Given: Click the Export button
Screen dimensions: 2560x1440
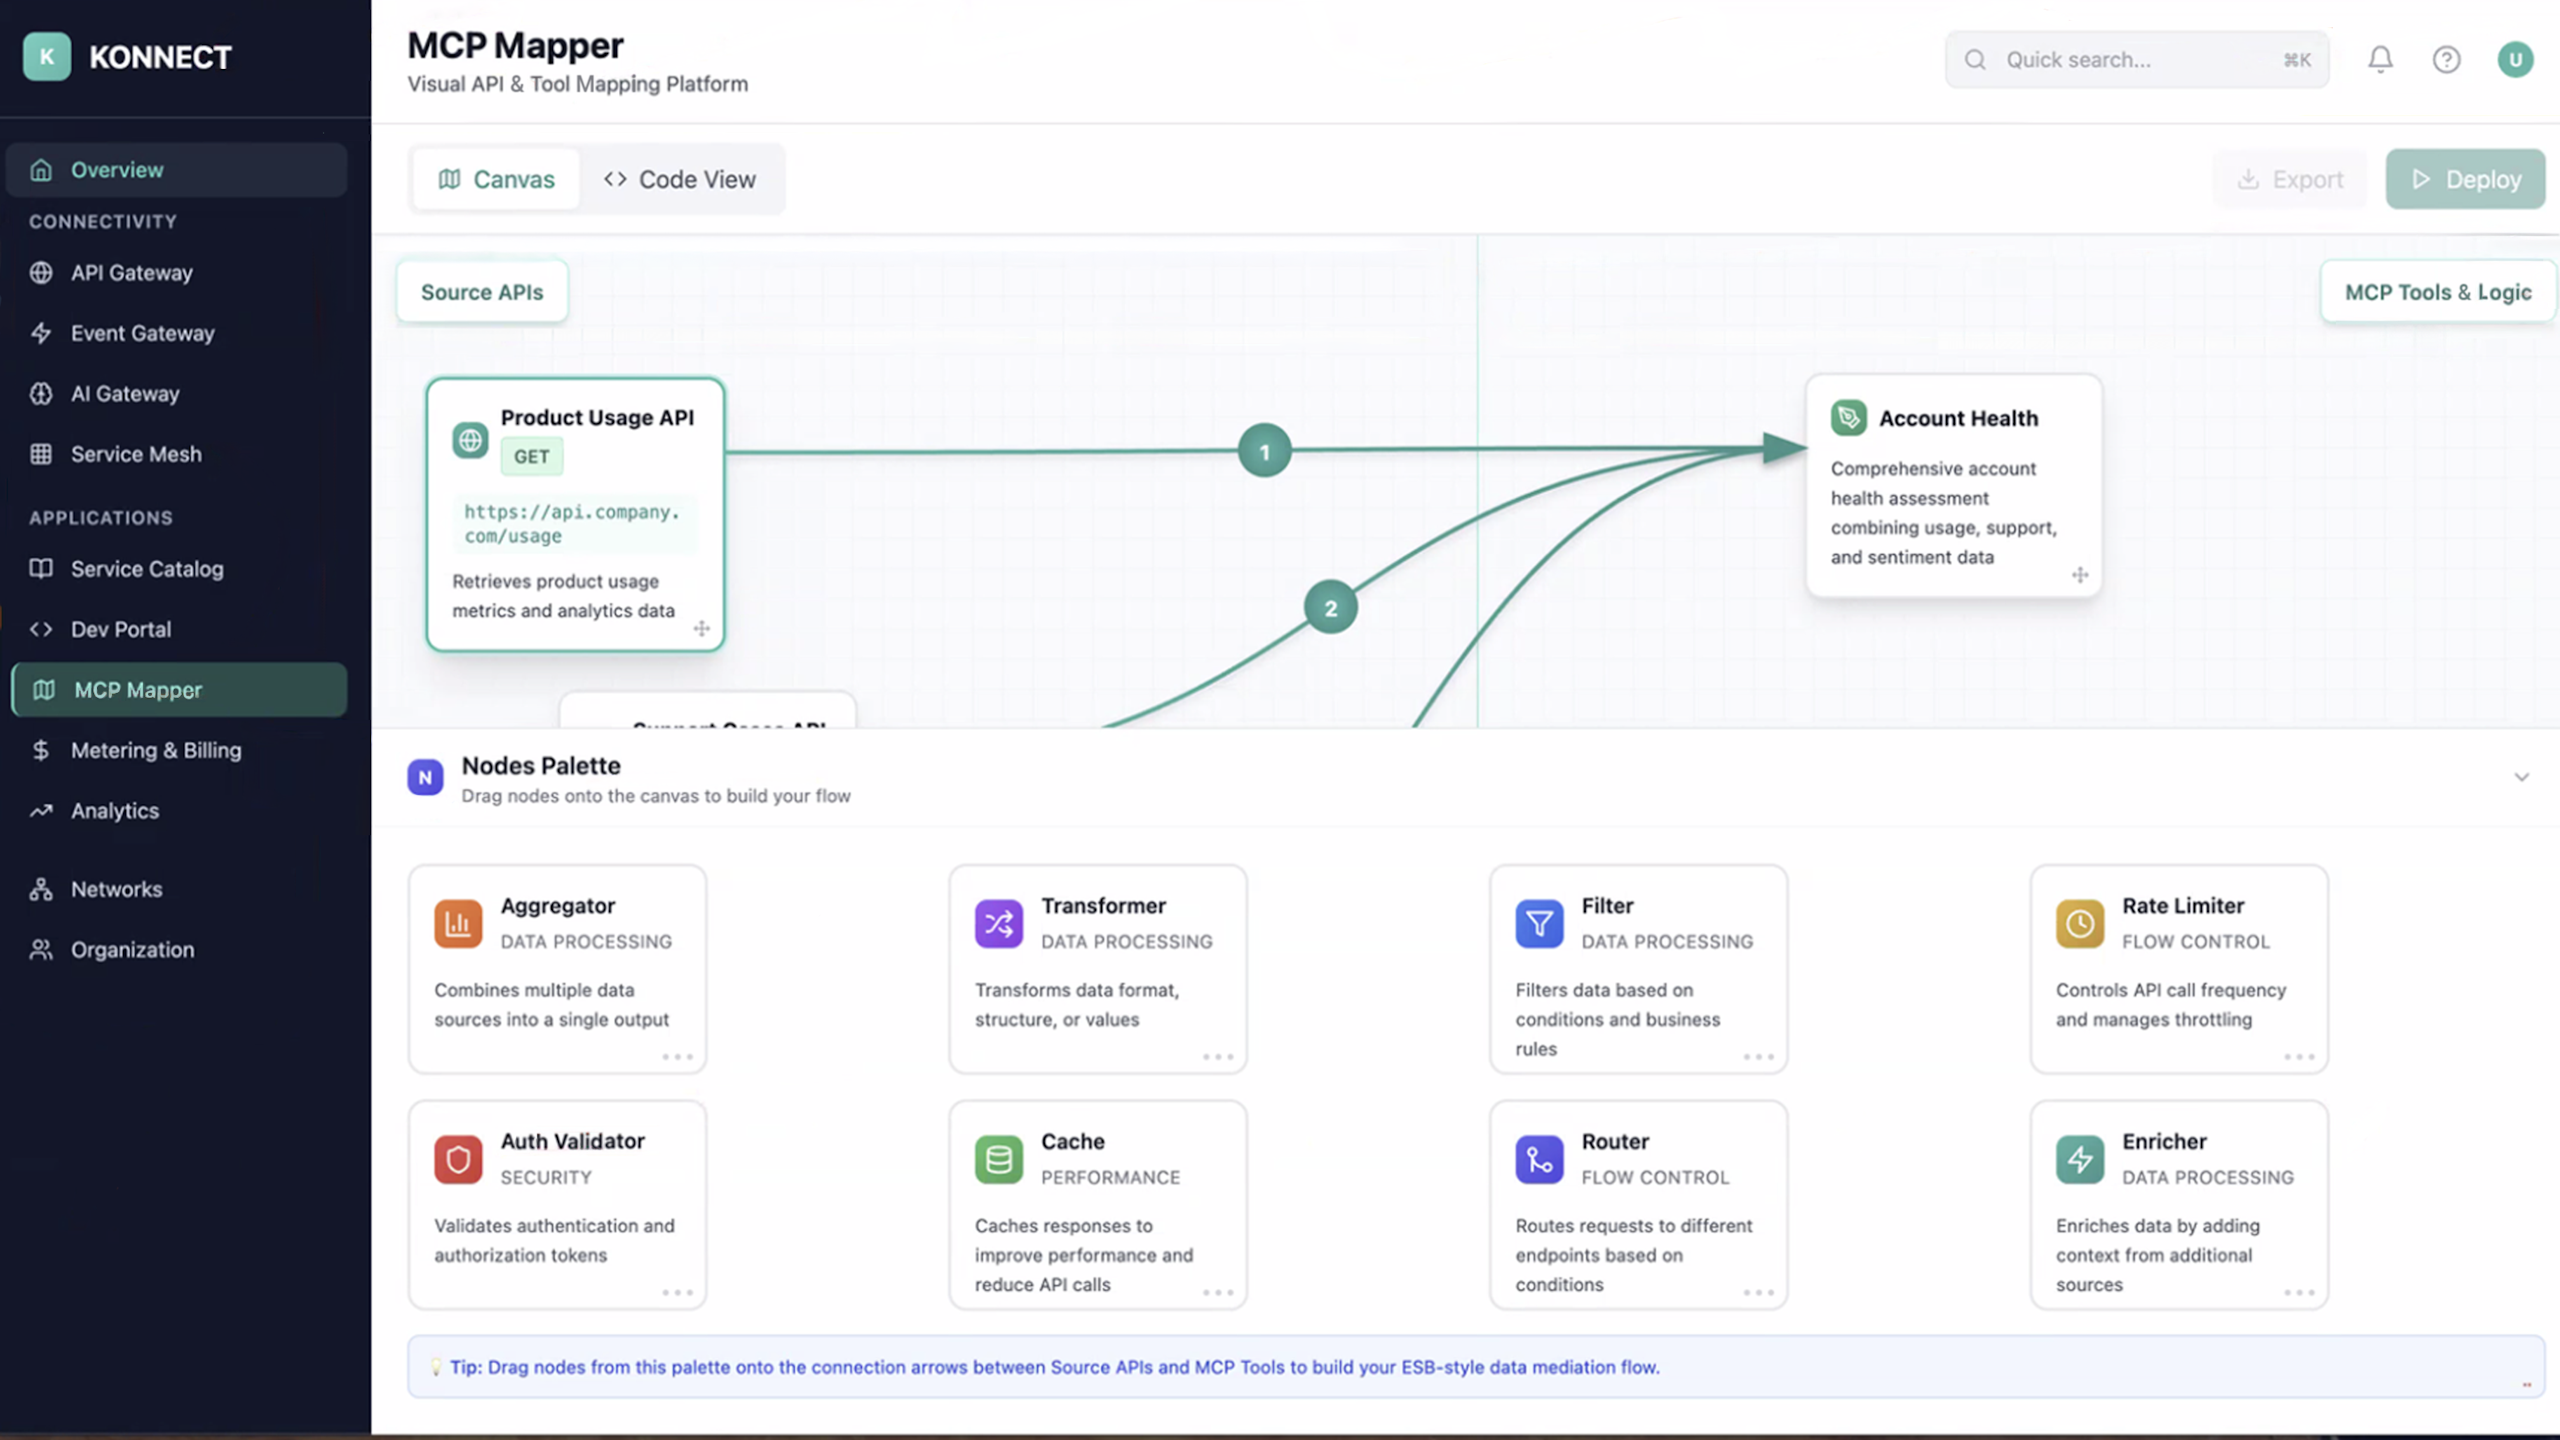Looking at the screenshot, I should pyautogui.click(x=2290, y=180).
